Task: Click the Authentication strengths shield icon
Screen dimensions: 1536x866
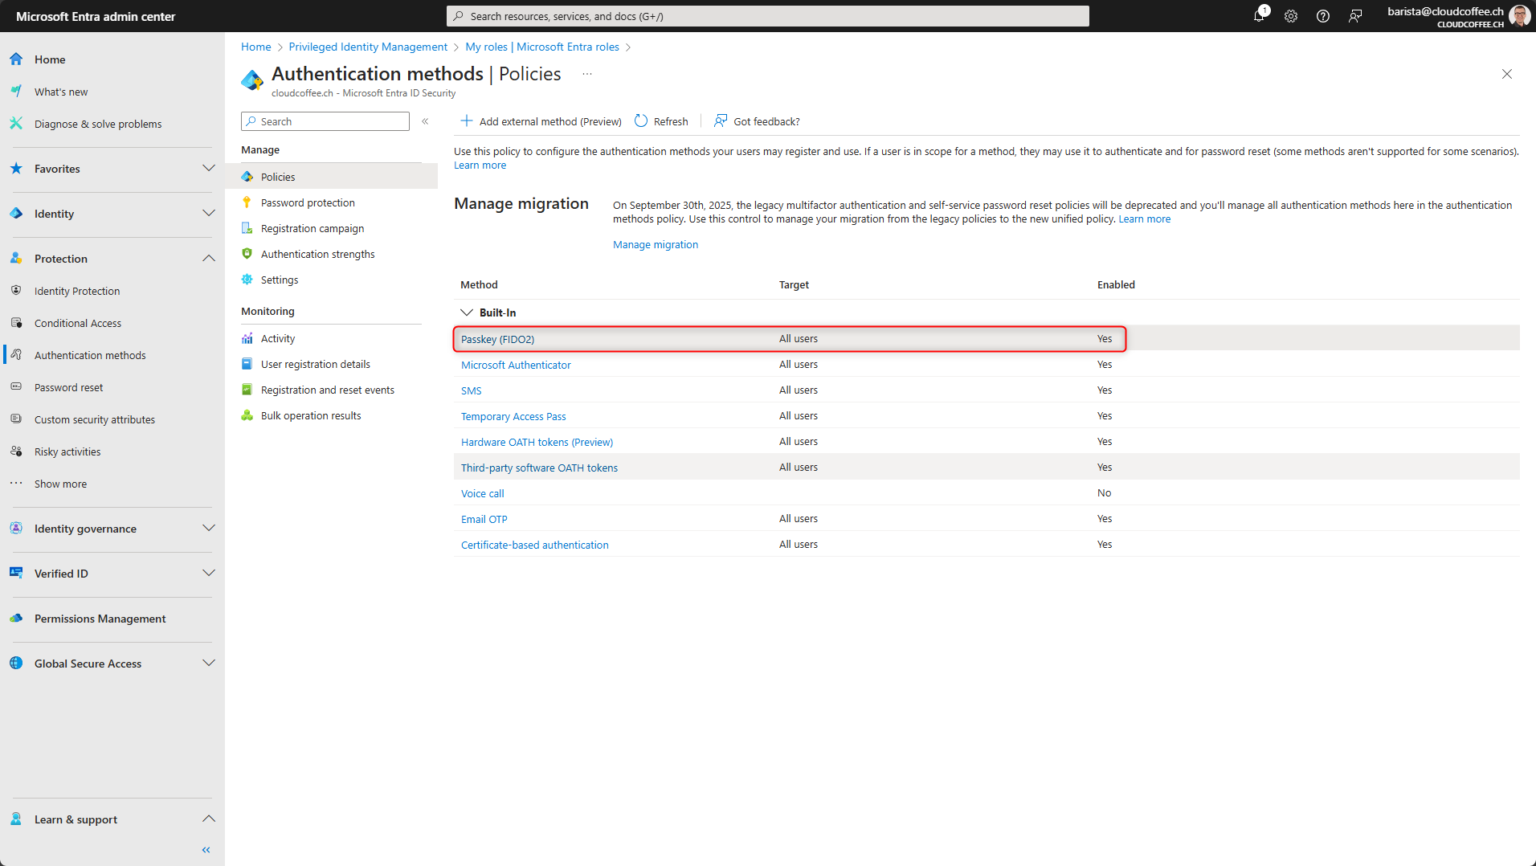Action: coord(247,254)
